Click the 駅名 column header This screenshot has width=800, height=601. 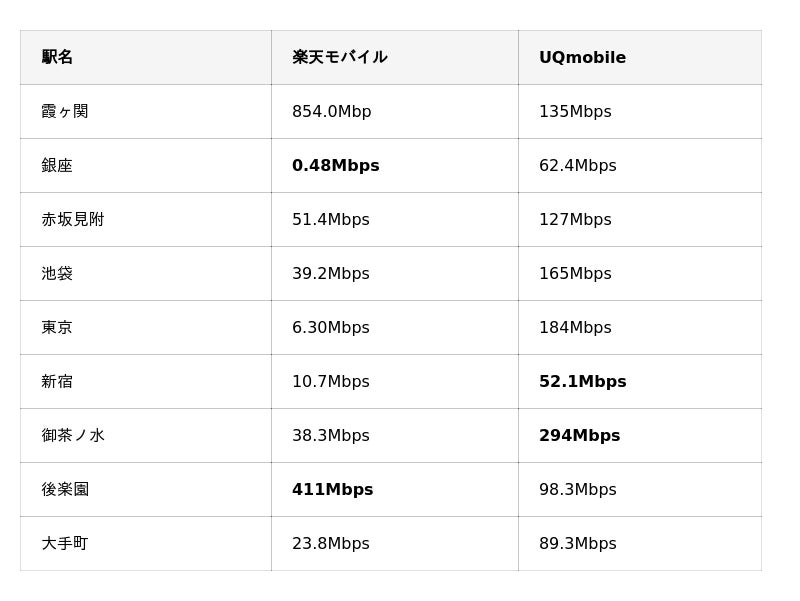[57, 57]
